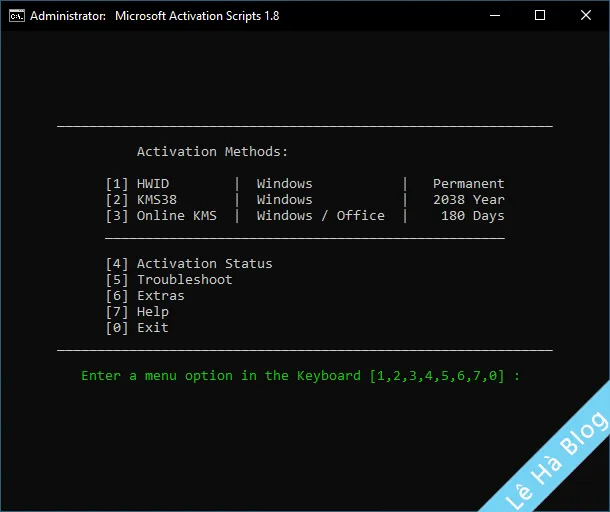Click the '2038 Year' value
Viewport: 610px width, 512px height.
[x=468, y=200]
